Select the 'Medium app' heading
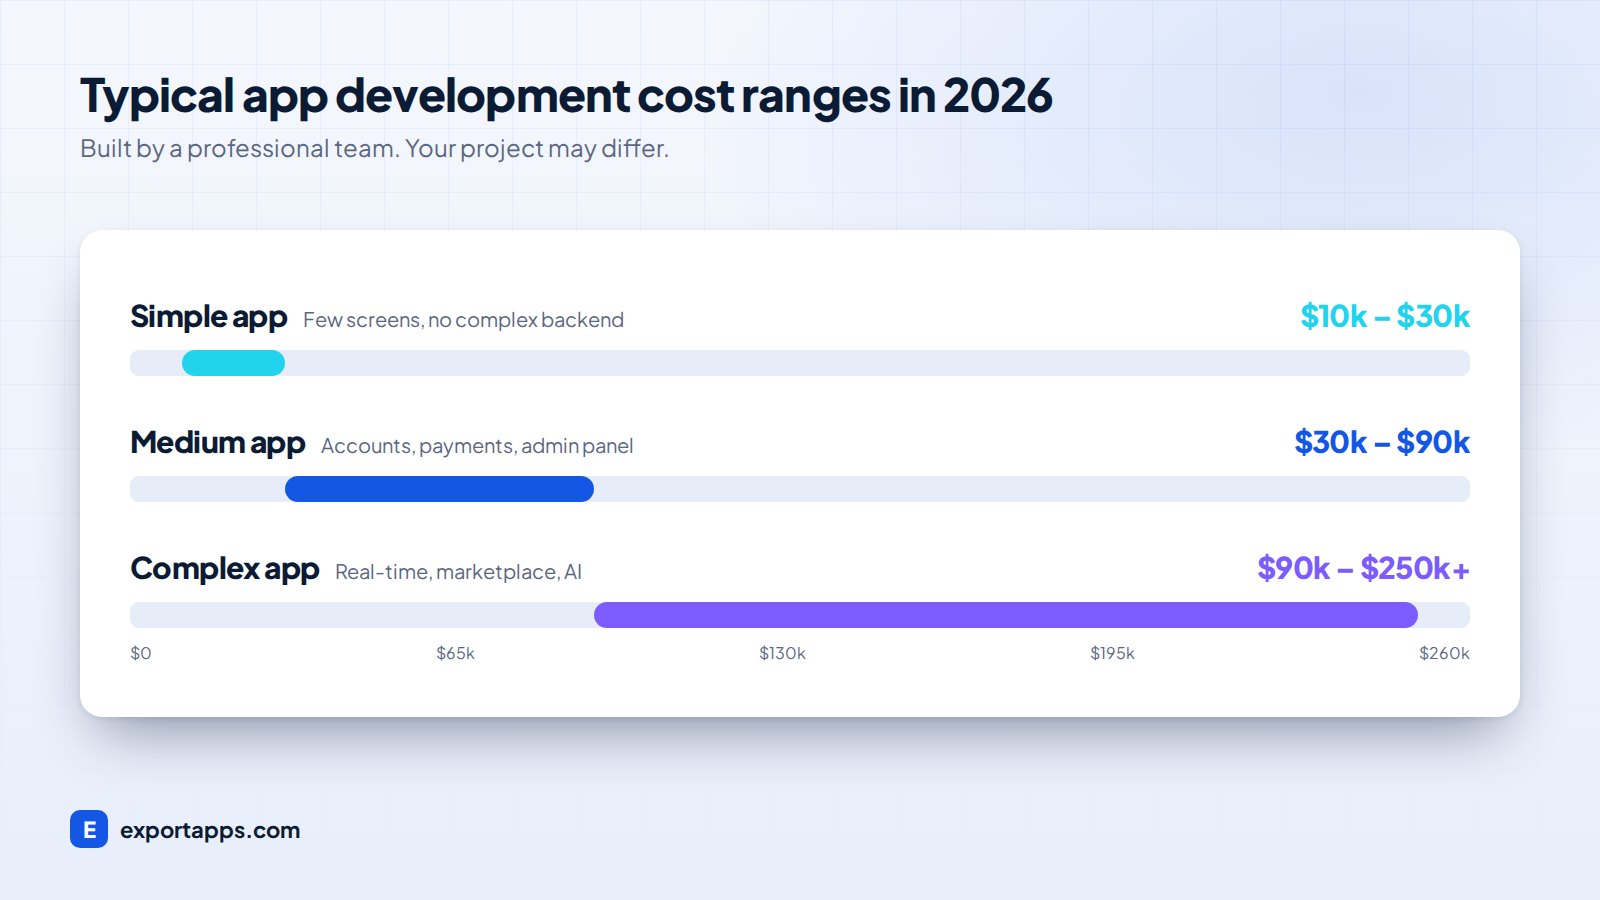The height and width of the screenshot is (900, 1600). [218, 443]
